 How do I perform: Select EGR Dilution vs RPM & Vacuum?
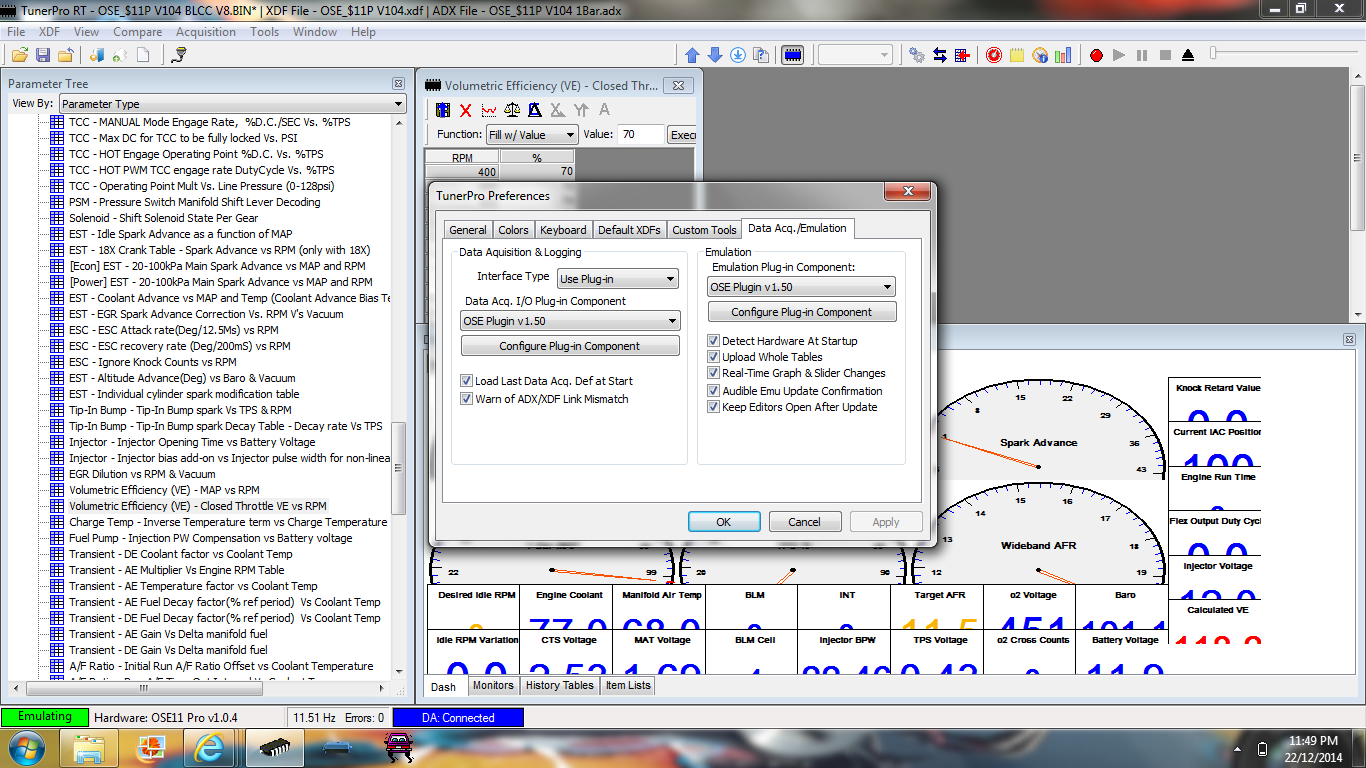pos(142,474)
